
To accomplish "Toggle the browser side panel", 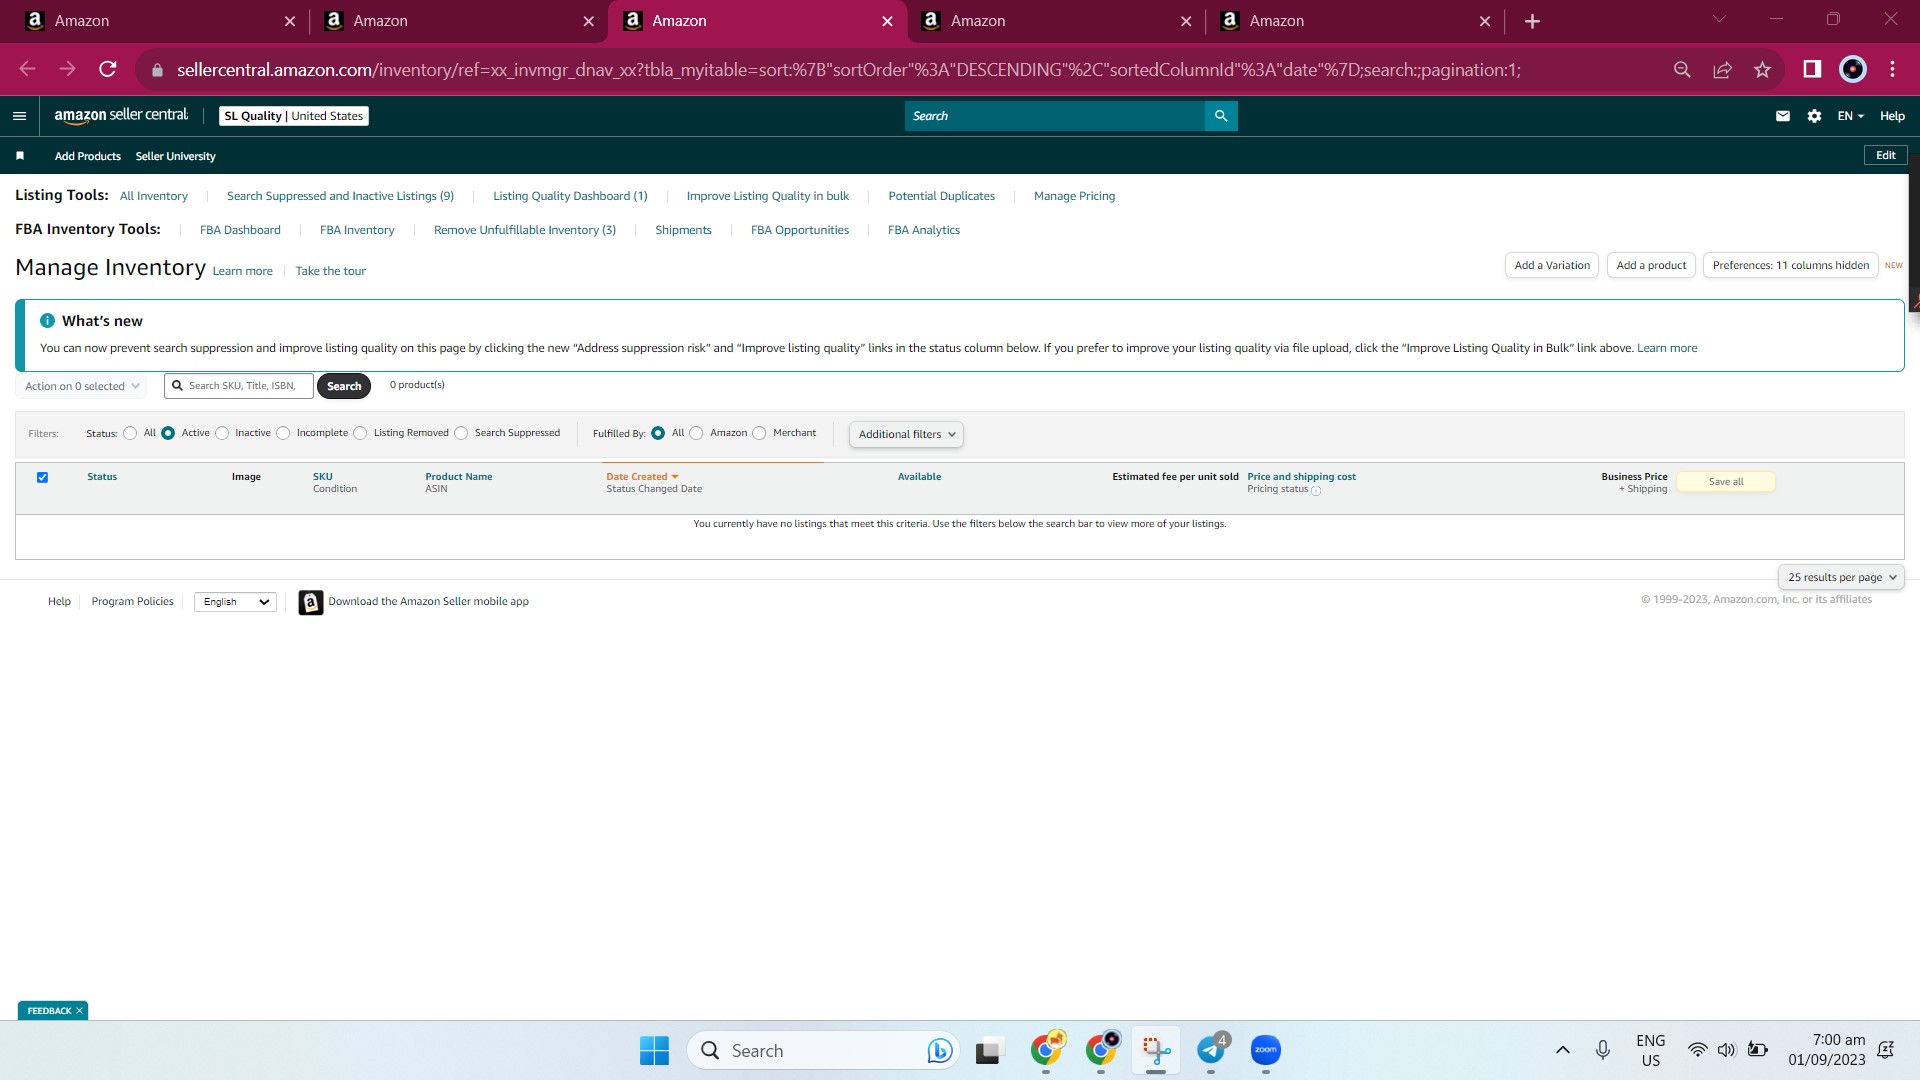I will 1812,69.
